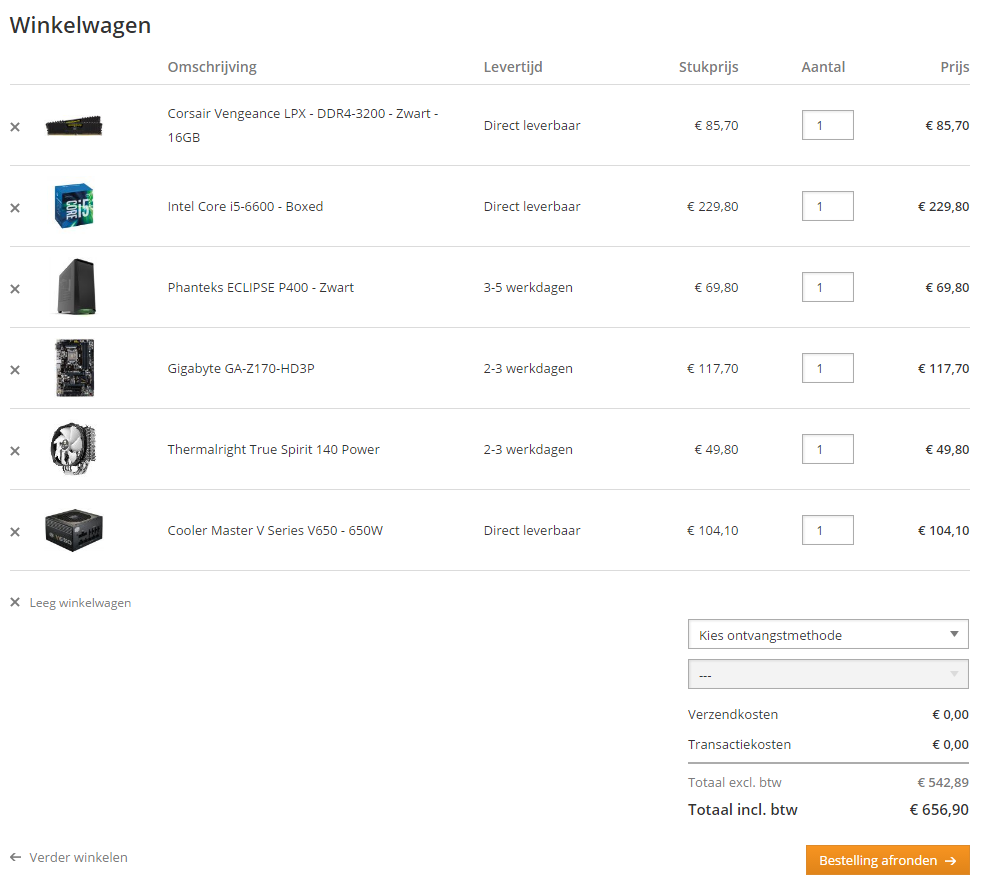This screenshot has height=878, width=991.
Task: Click the Totaal excl. btw amount € 542,89
Action: (942, 783)
